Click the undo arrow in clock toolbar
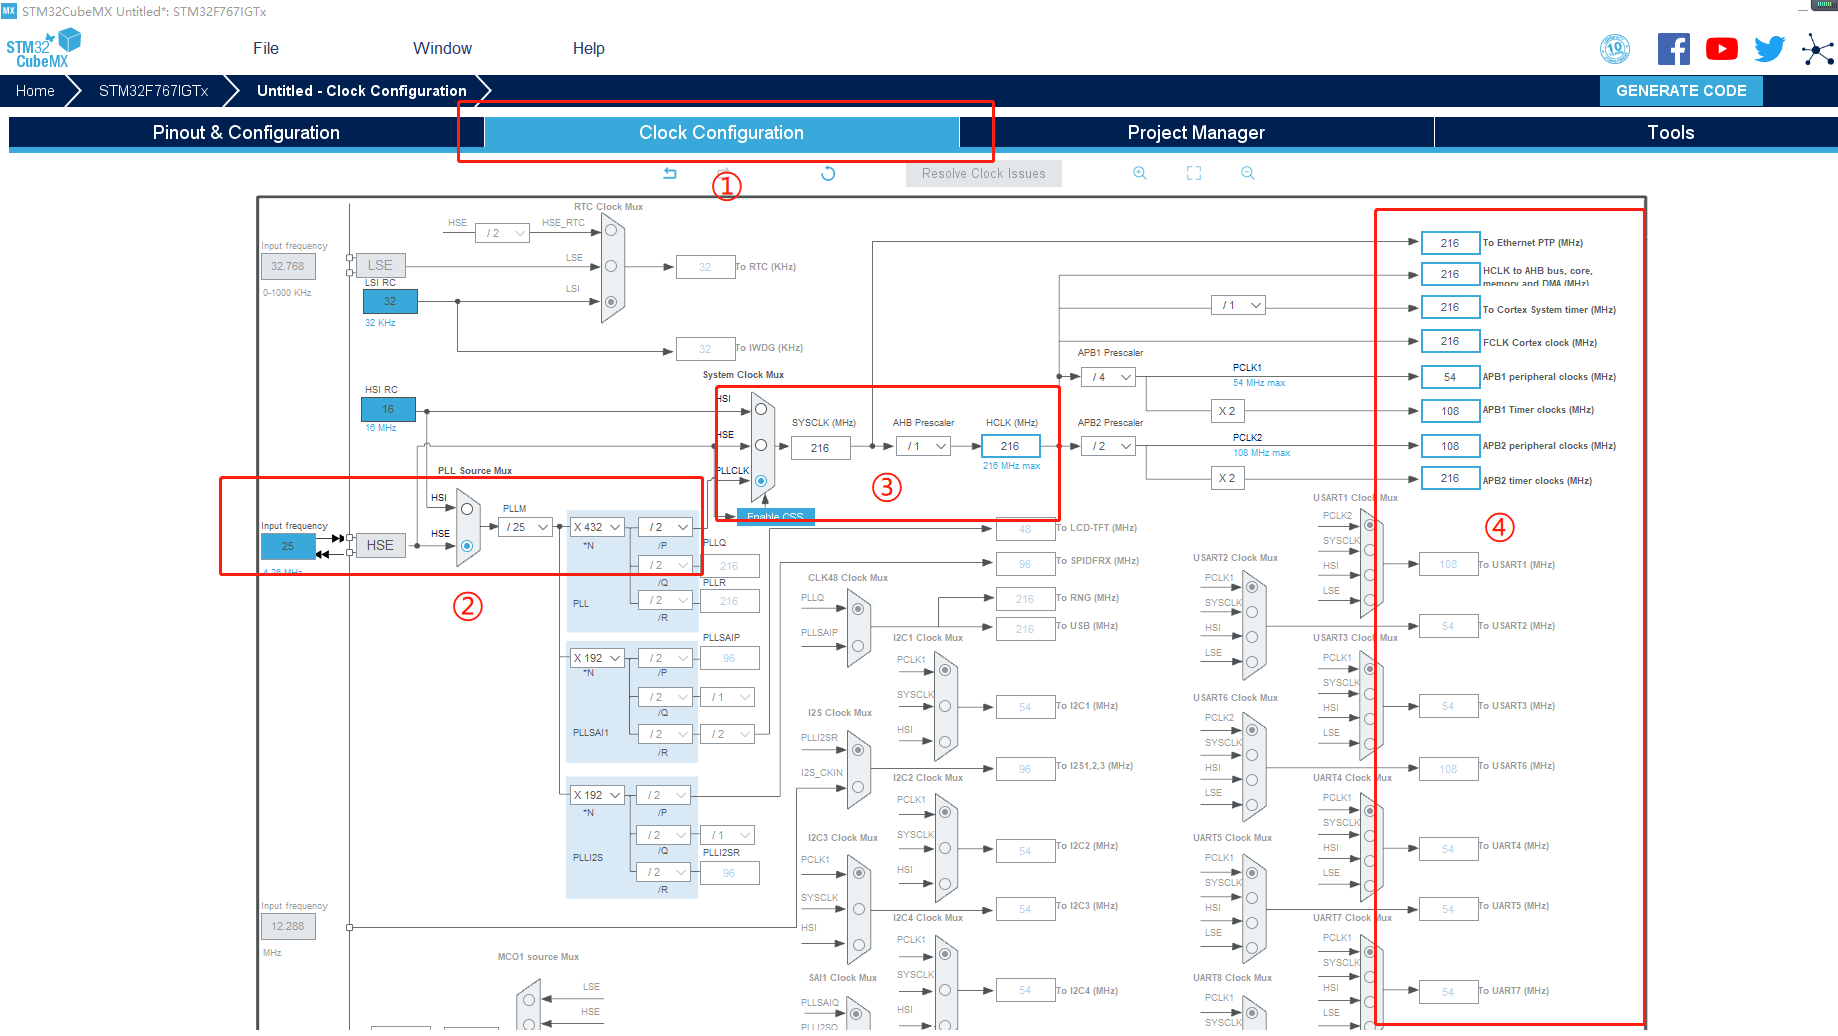 point(670,173)
